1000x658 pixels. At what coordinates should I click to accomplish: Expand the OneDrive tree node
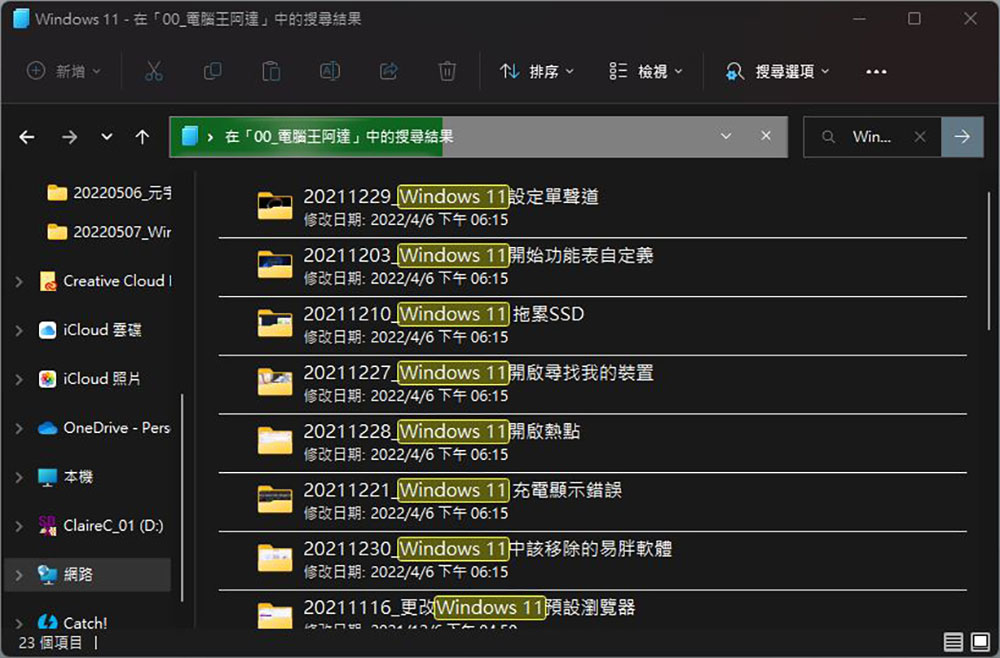[x=19, y=428]
